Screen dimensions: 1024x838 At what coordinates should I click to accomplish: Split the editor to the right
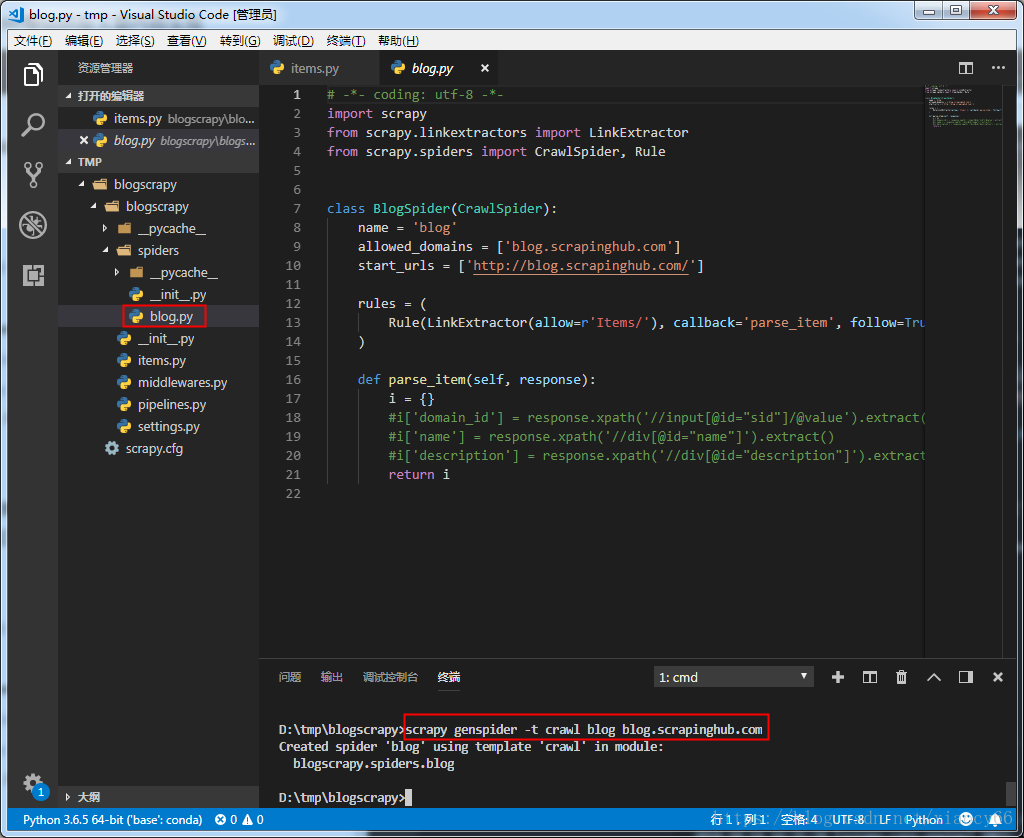tap(965, 68)
